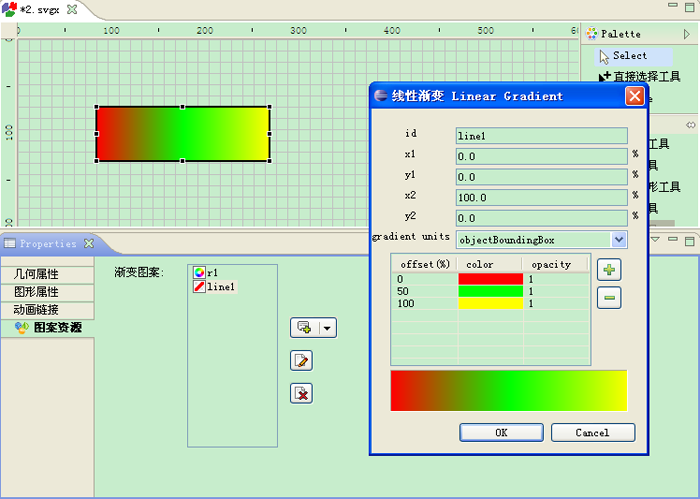Click the delete pattern icon
Image resolution: width=700 pixels, height=499 pixels.
301,393
